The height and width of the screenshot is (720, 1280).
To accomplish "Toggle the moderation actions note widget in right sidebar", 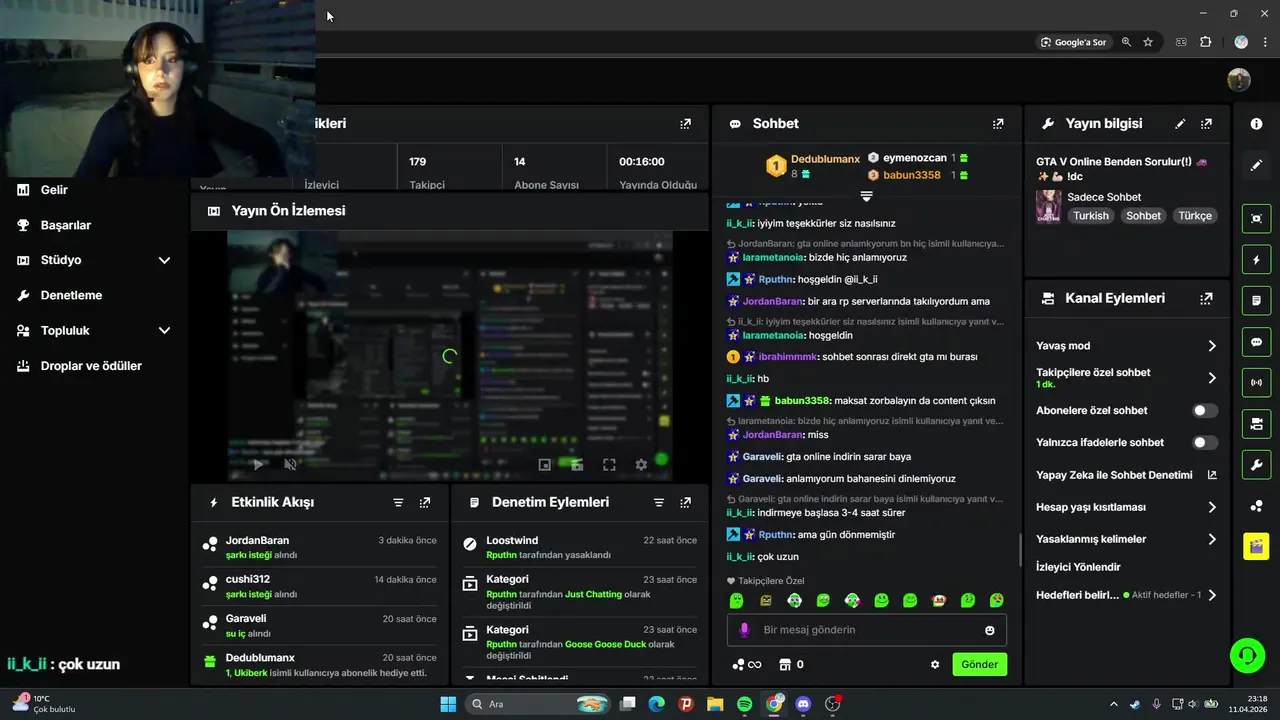I will coord(1256,300).
